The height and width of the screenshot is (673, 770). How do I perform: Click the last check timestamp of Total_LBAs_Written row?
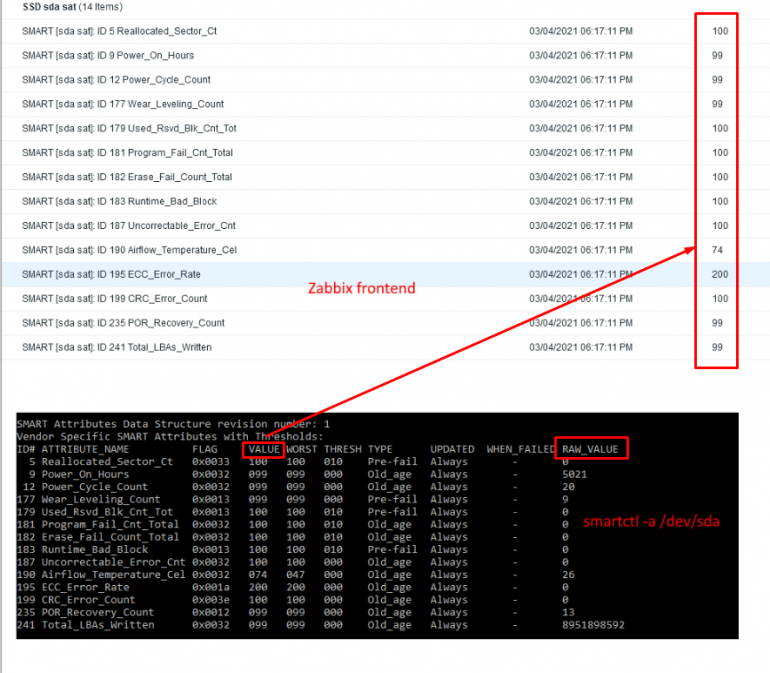[581, 347]
